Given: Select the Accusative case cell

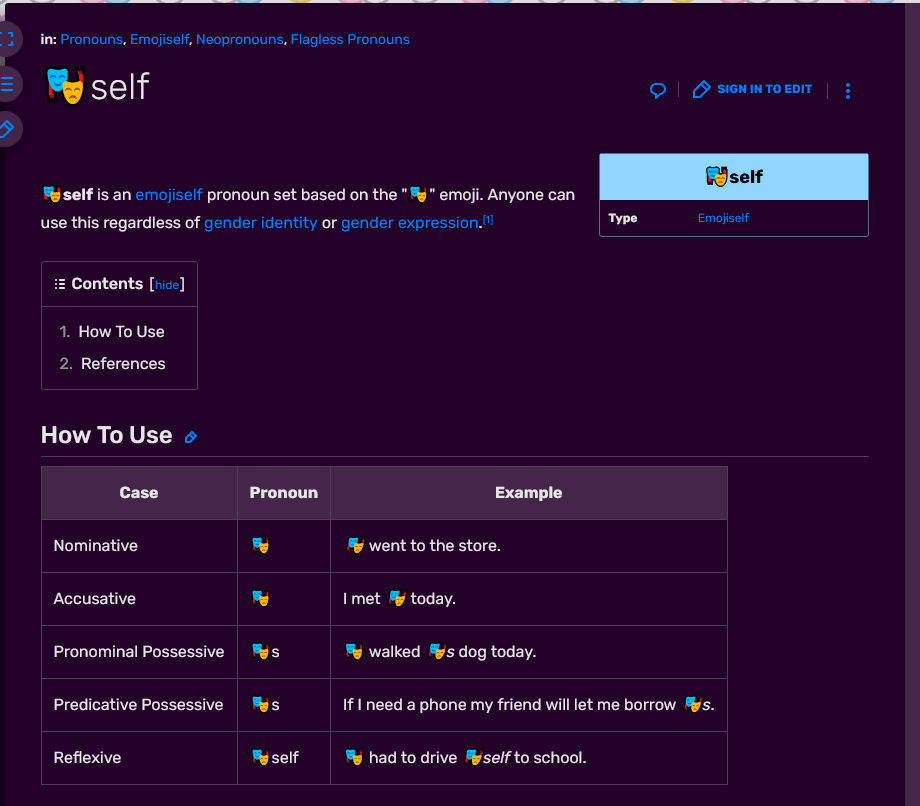Looking at the screenshot, I should [x=139, y=598].
